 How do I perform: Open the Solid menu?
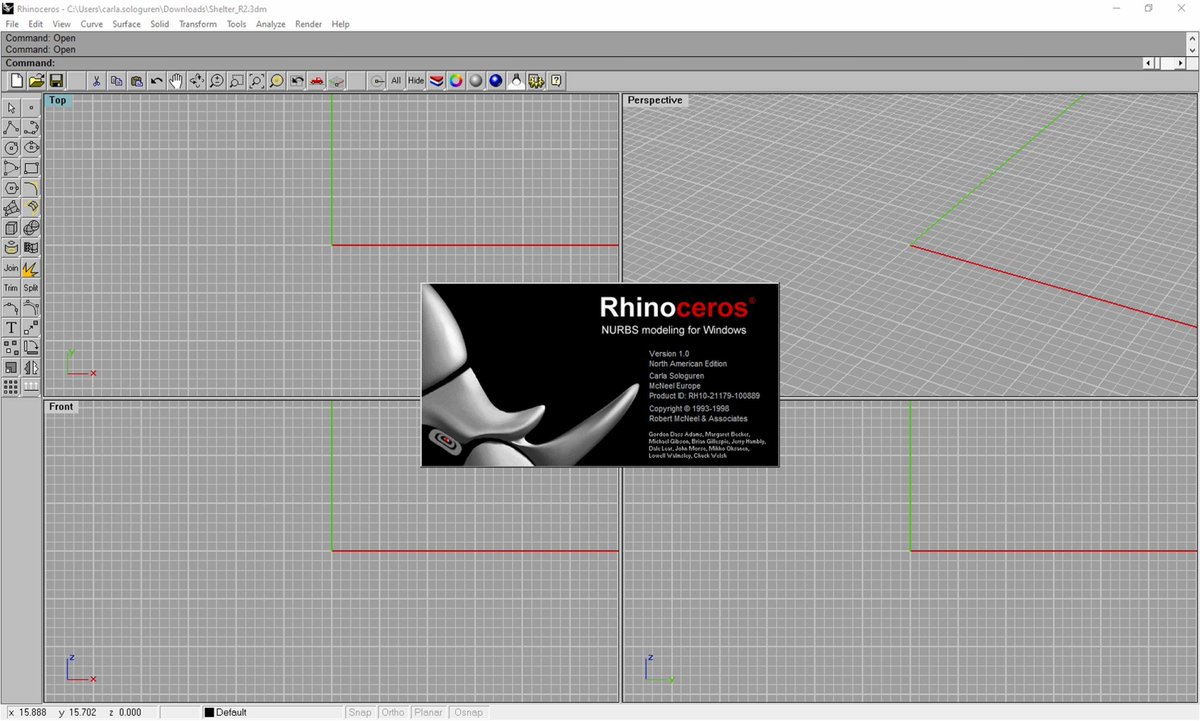click(x=160, y=24)
